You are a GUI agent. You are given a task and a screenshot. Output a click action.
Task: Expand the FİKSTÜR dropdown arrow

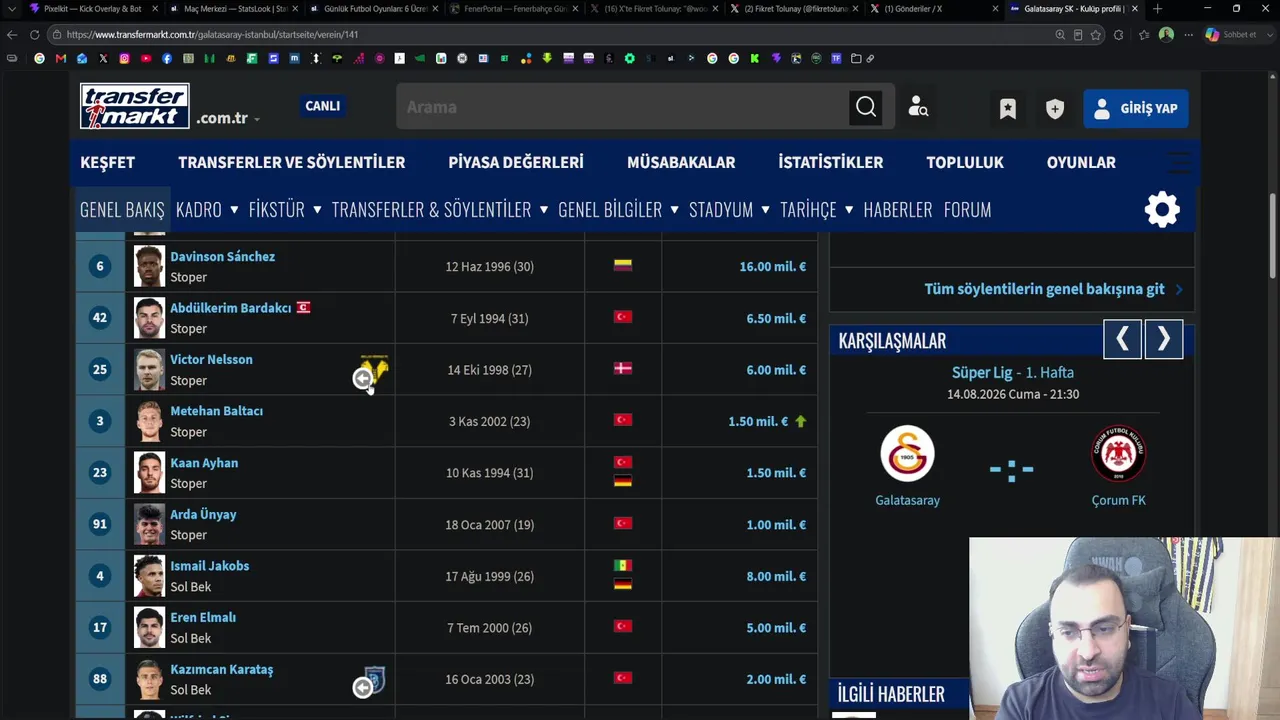click(x=317, y=209)
